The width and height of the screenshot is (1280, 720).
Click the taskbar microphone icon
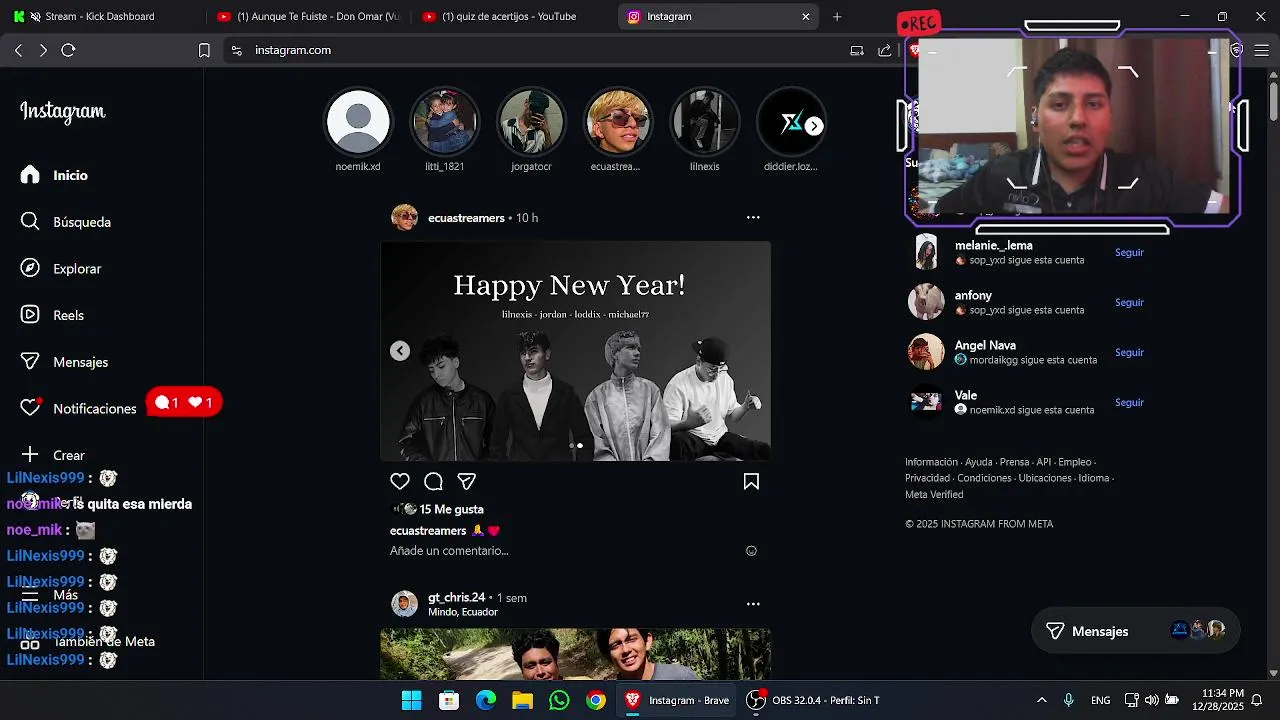(x=1069, y=700)
